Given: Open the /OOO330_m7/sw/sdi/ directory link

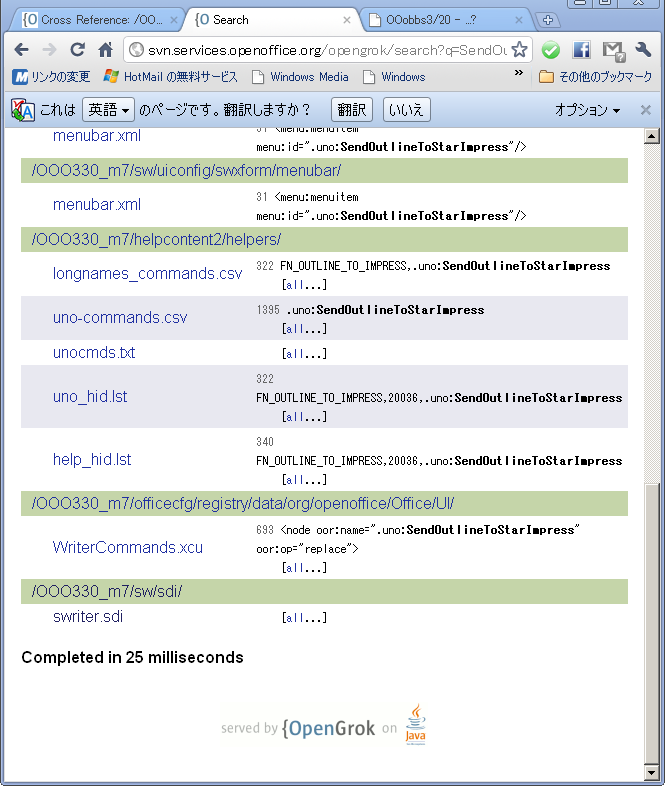Looking at the screenshot, I should [106, 592].
